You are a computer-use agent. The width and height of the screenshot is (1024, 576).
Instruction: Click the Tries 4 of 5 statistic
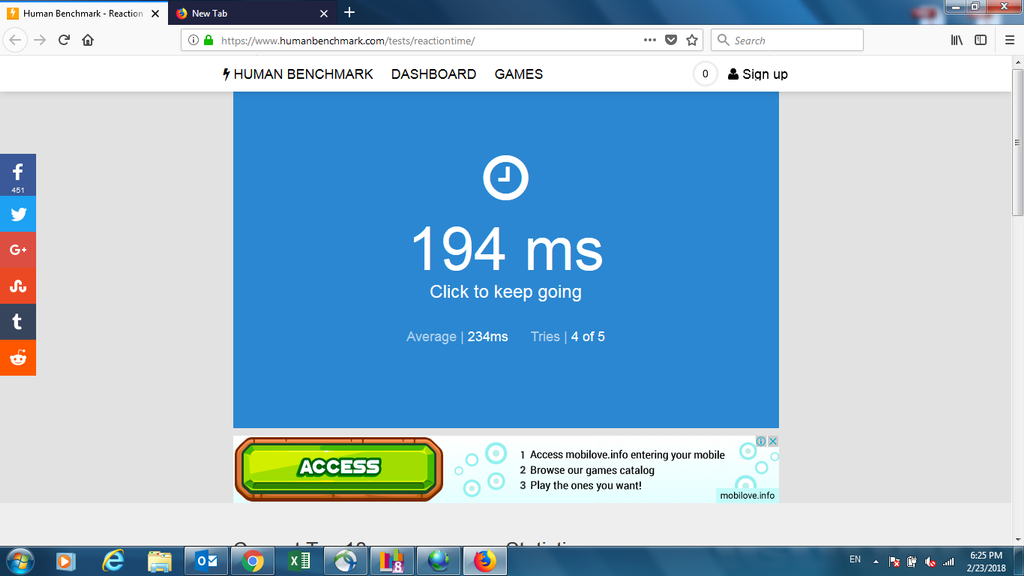click(x=568, y=336)
